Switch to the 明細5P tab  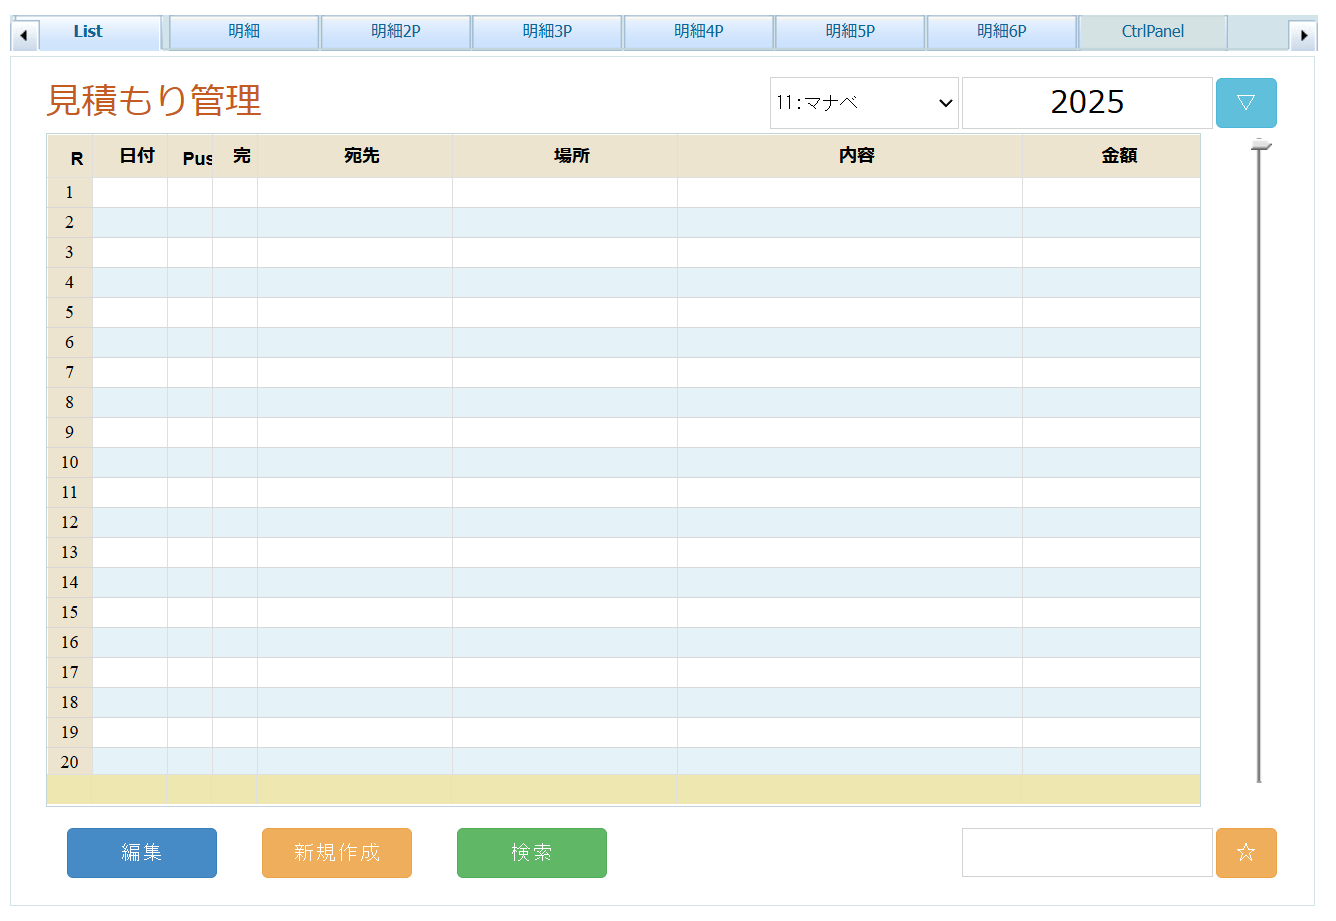[850, 32]
